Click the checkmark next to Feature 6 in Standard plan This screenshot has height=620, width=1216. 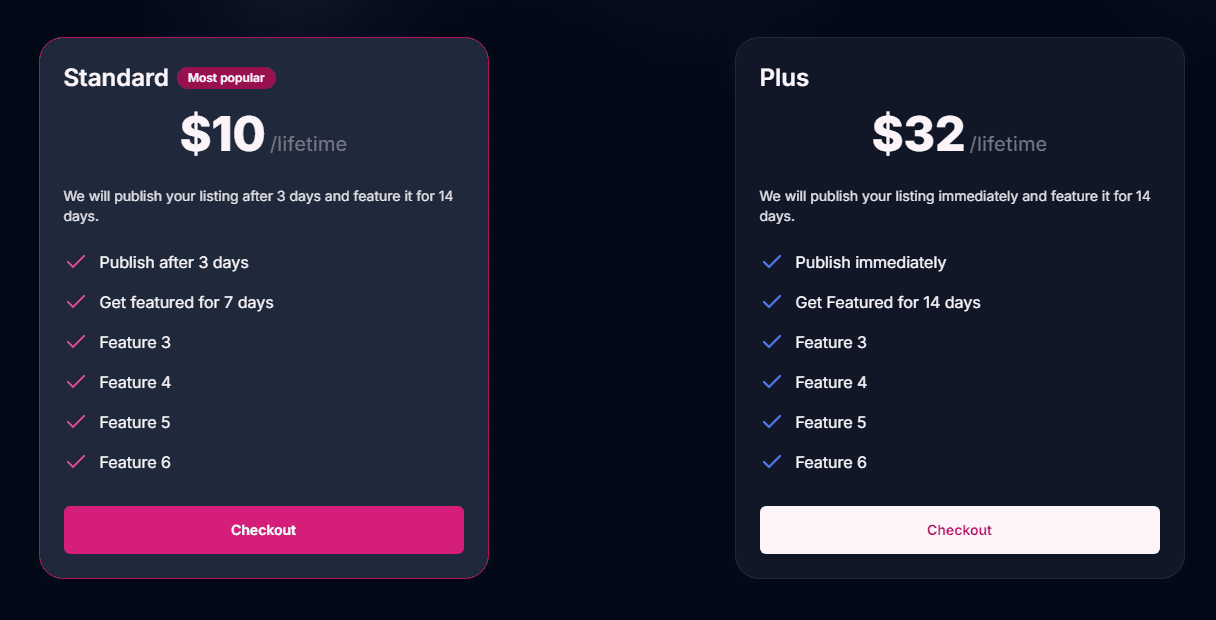pos(76,462)
